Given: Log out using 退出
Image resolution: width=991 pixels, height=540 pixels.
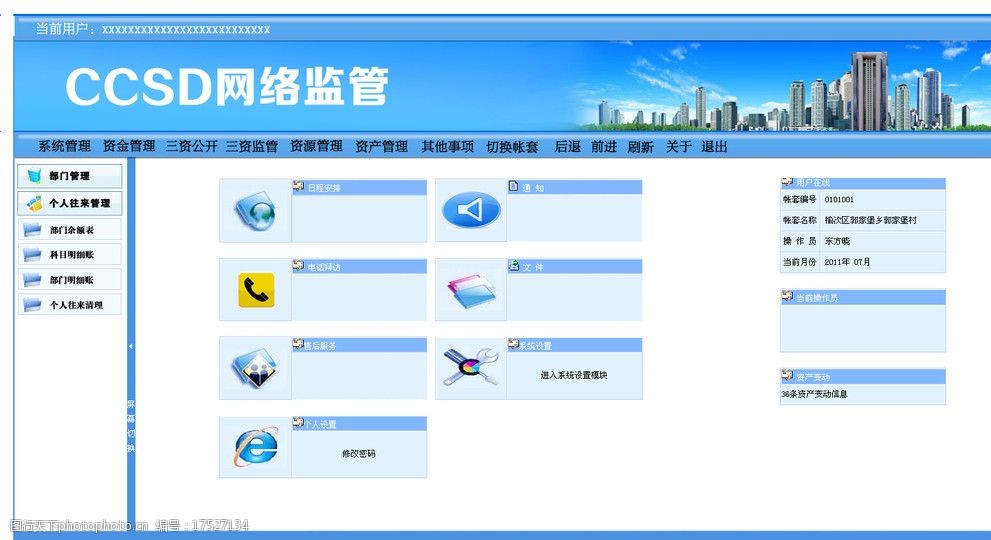Looking at the screenshot, I should (x=714, y=147).
